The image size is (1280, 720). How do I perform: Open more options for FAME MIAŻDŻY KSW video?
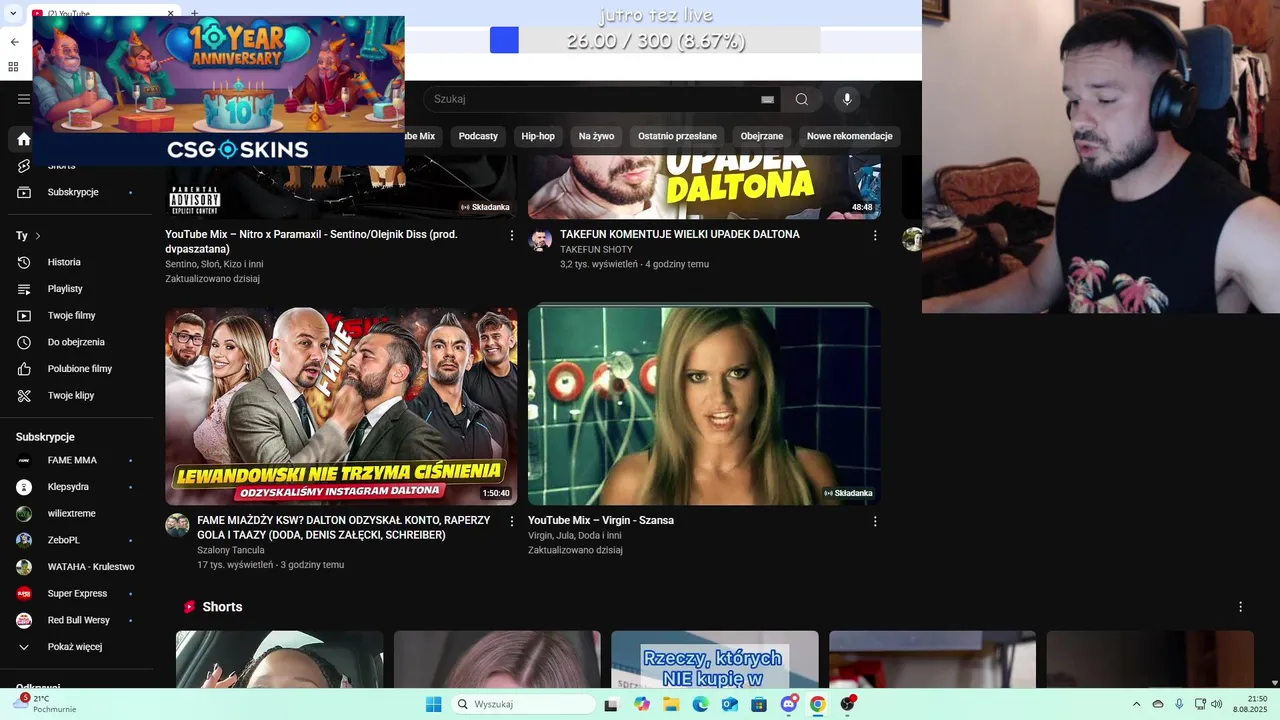pos(512,522)
